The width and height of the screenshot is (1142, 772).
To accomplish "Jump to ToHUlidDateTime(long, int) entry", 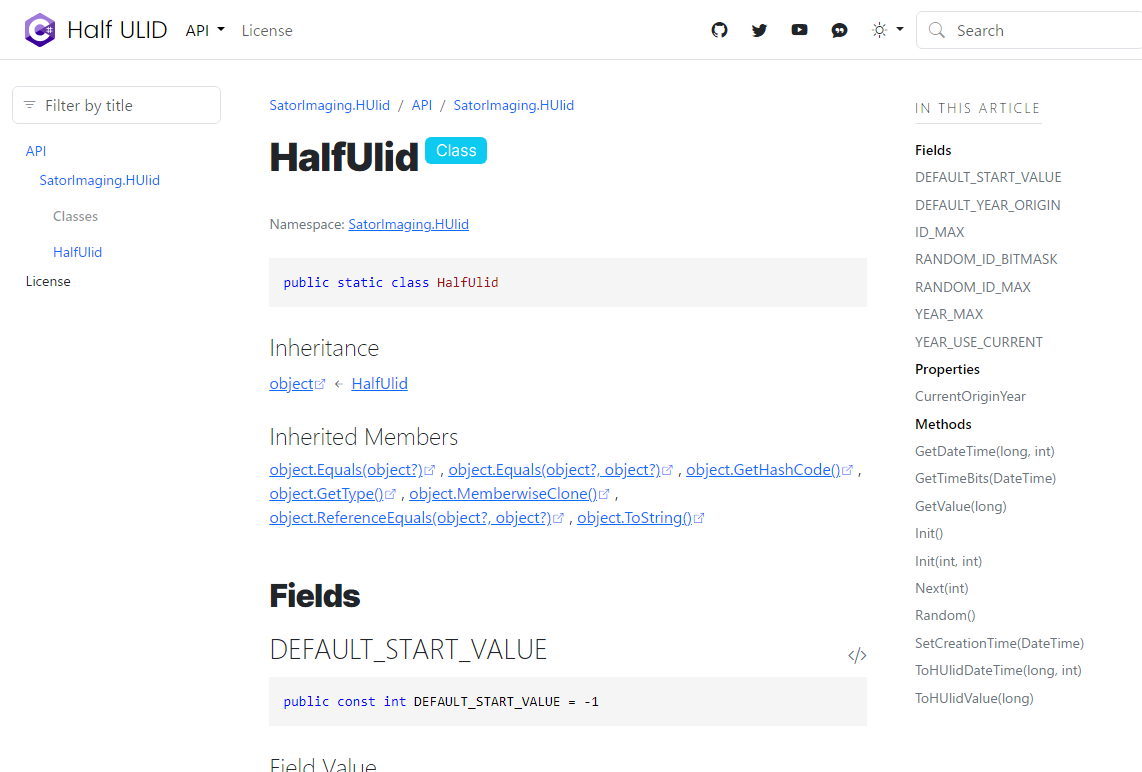I will tap(999, 670).
